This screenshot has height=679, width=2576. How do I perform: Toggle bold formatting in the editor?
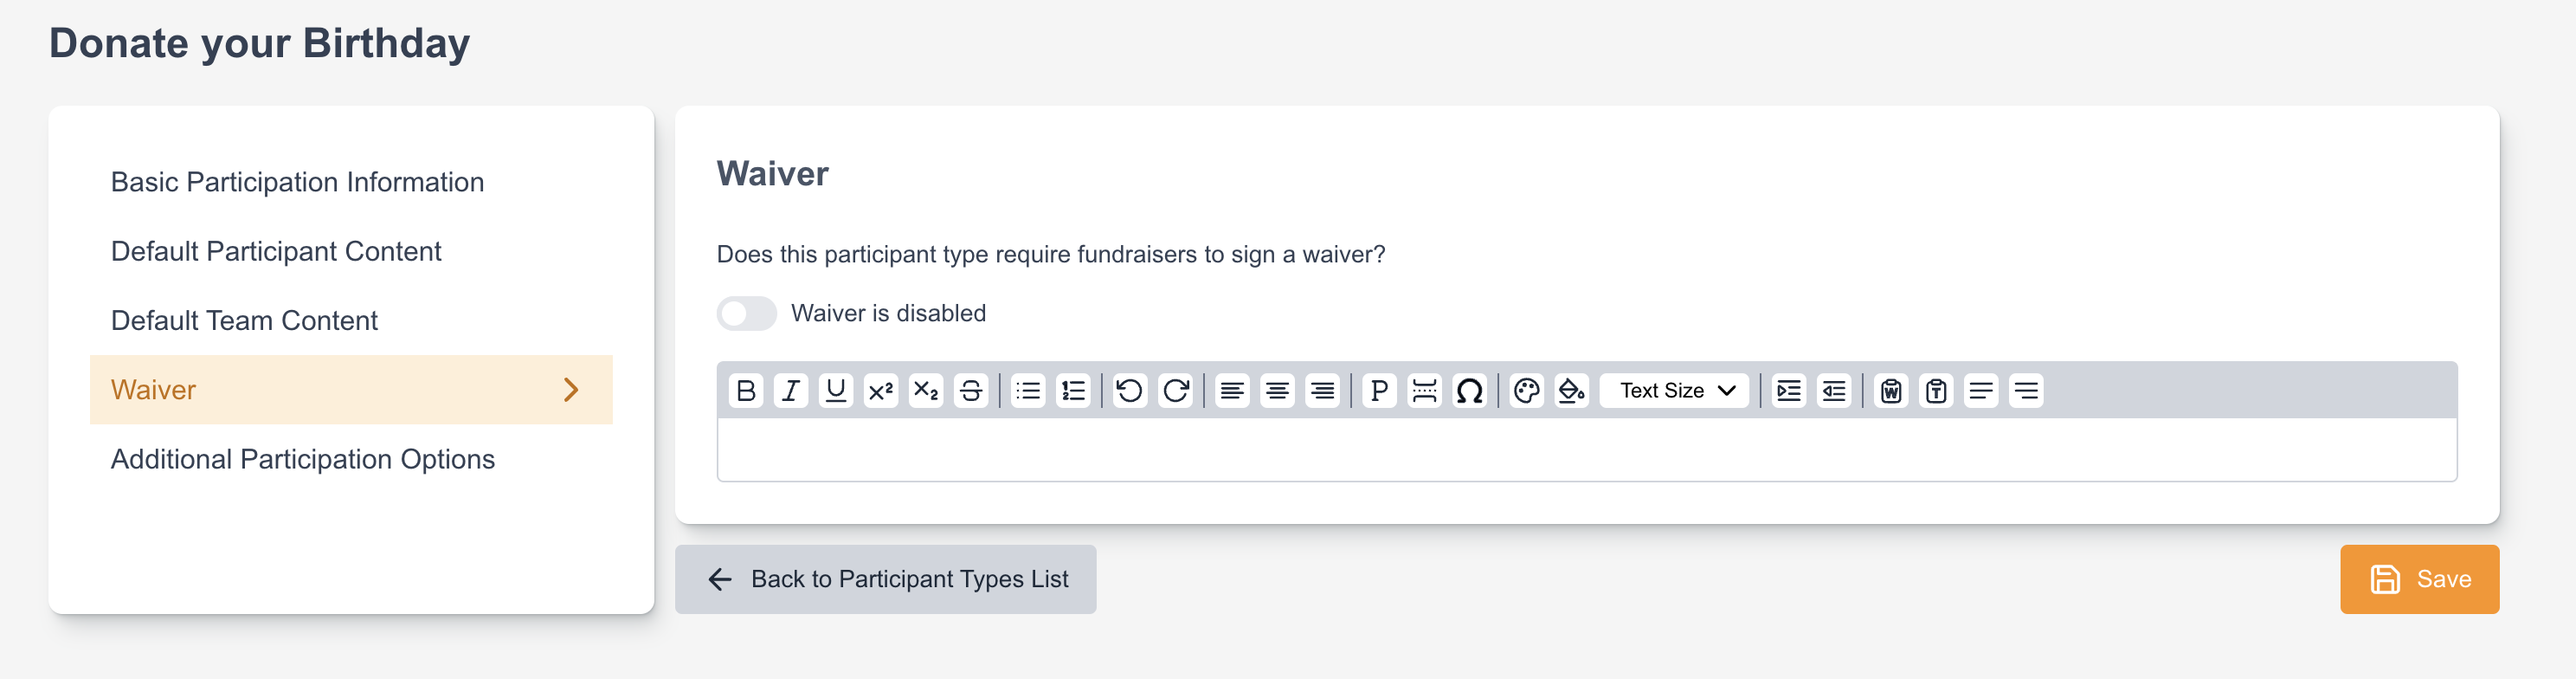(x=745, y=391)
